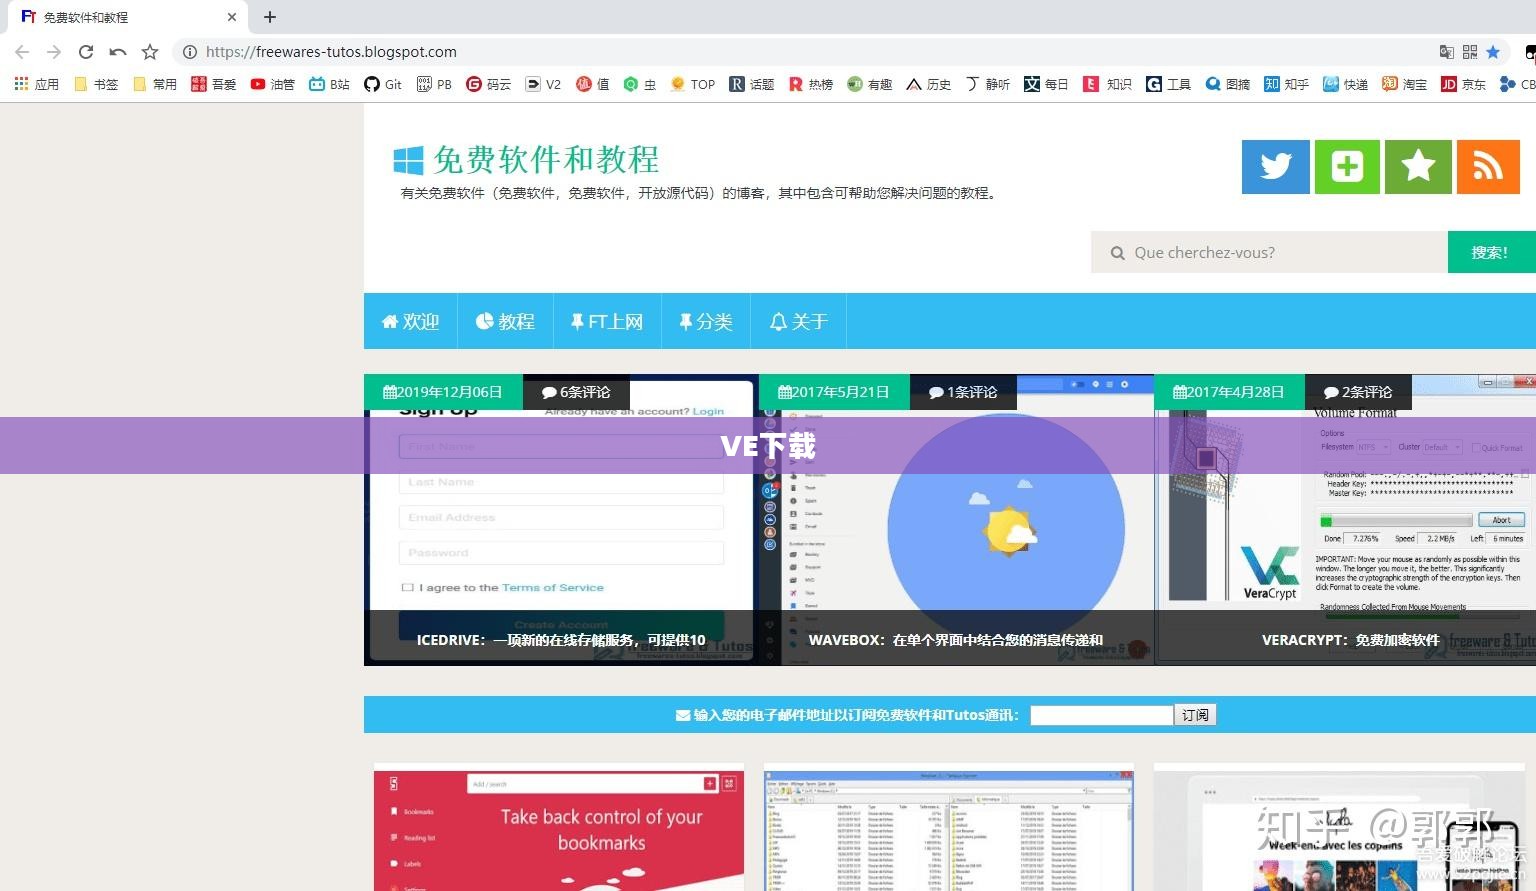Open the 图摘 bookmark
The image size is (1536, 891).
click(x=1228, y=84)
